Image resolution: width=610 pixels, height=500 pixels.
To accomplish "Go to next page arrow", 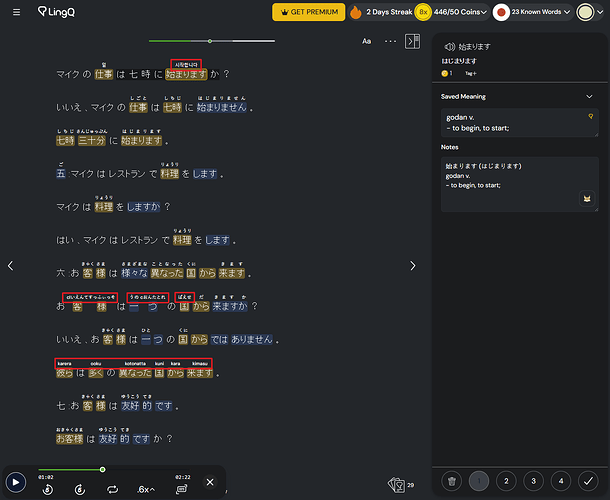I will 413,266.
